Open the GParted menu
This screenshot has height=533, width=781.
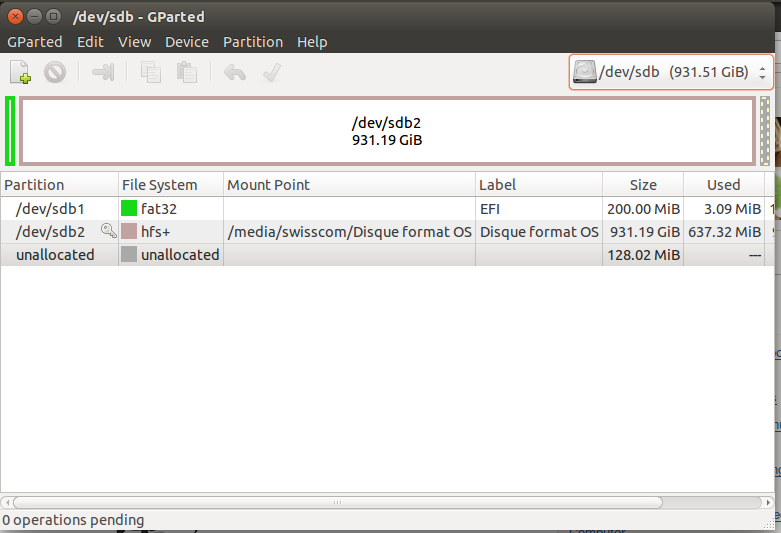tap(35, 42)
